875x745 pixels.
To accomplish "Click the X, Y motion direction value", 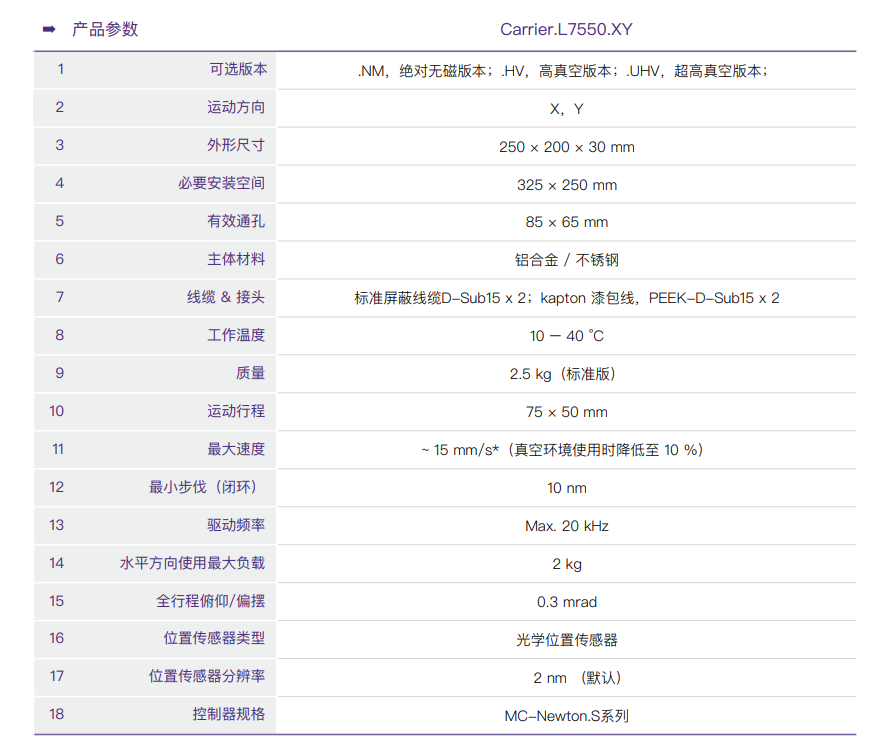I will coord(566,108).
